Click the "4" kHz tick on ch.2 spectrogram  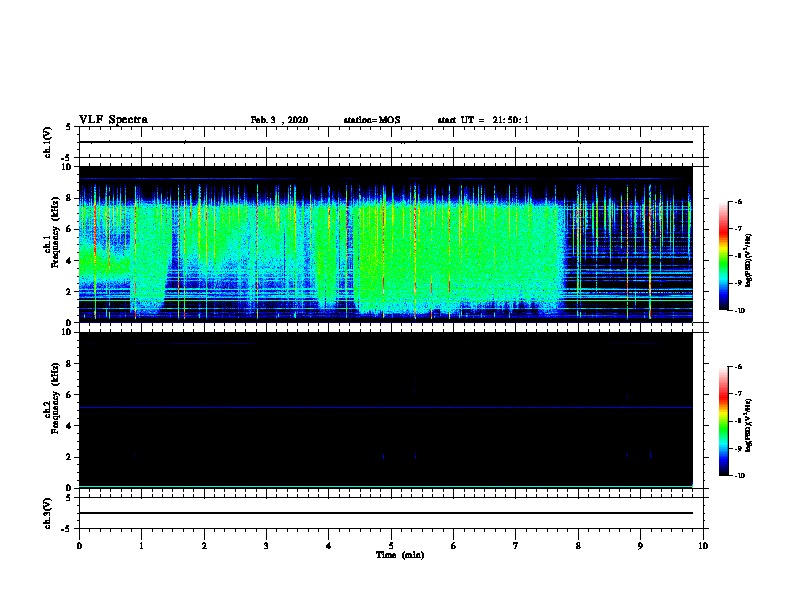click(70, 426)
